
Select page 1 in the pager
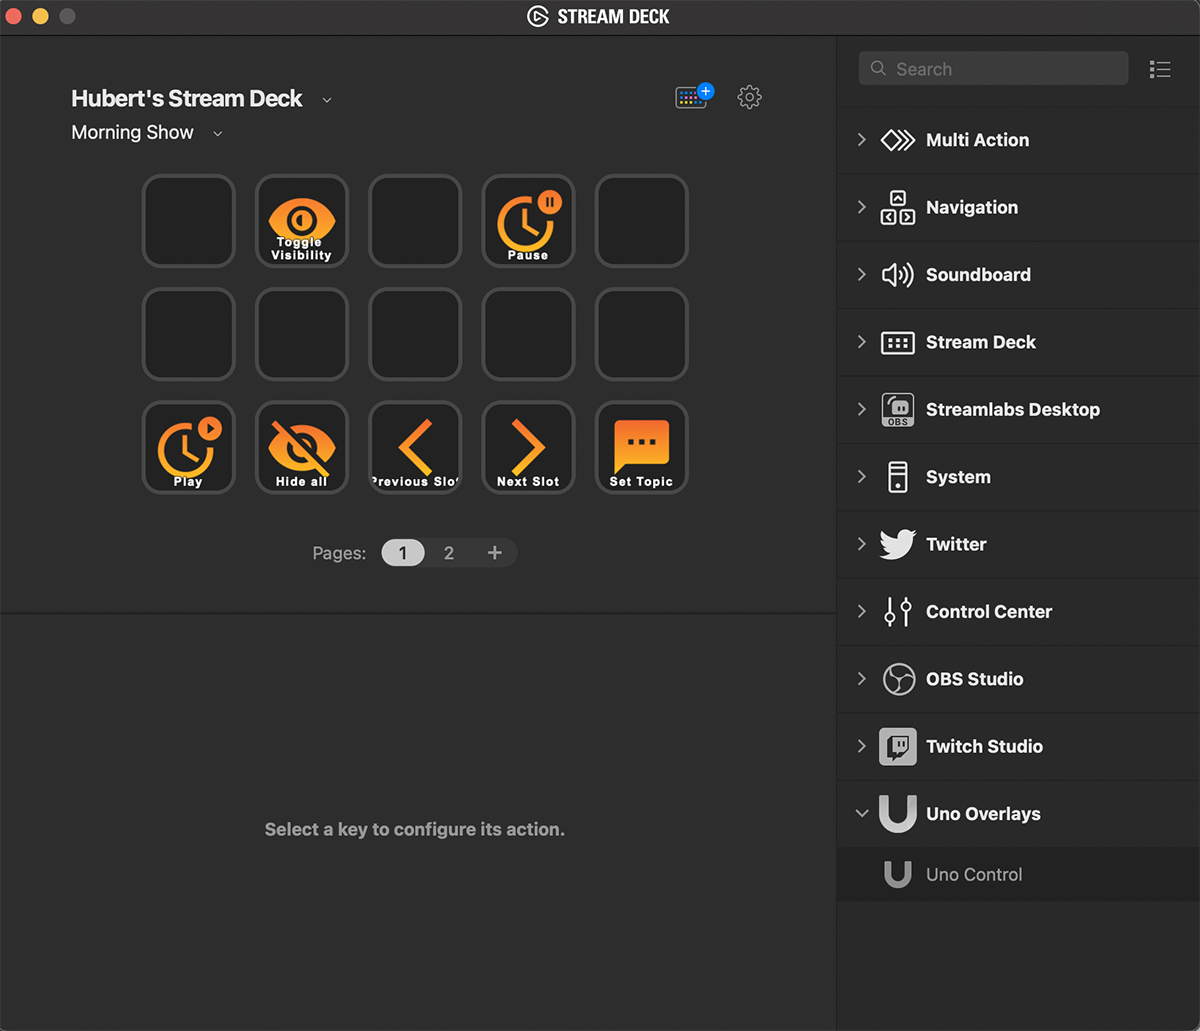coord(403,553)
